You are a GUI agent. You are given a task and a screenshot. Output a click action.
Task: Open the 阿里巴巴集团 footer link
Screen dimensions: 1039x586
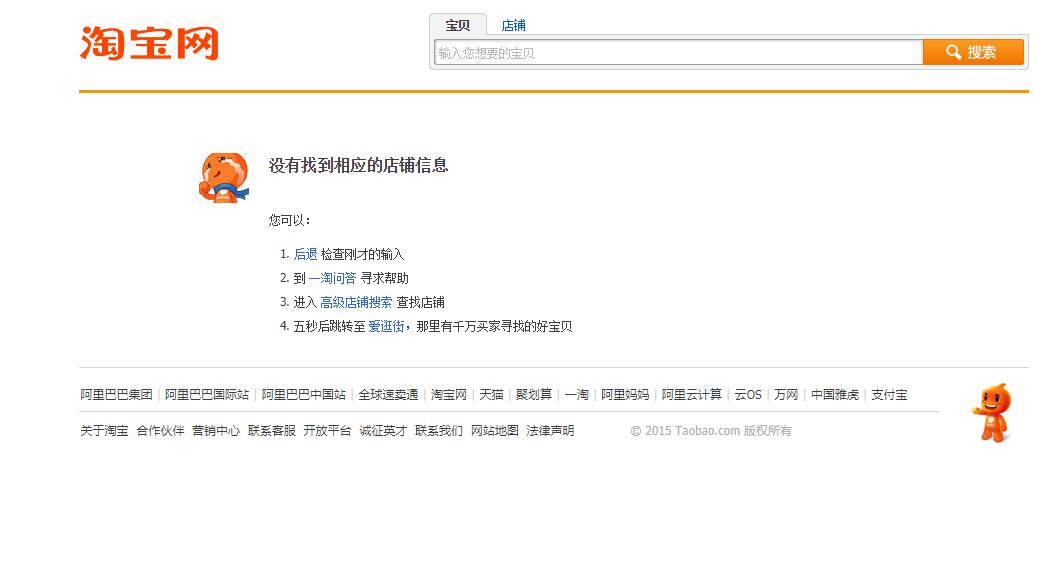[116, 395]
